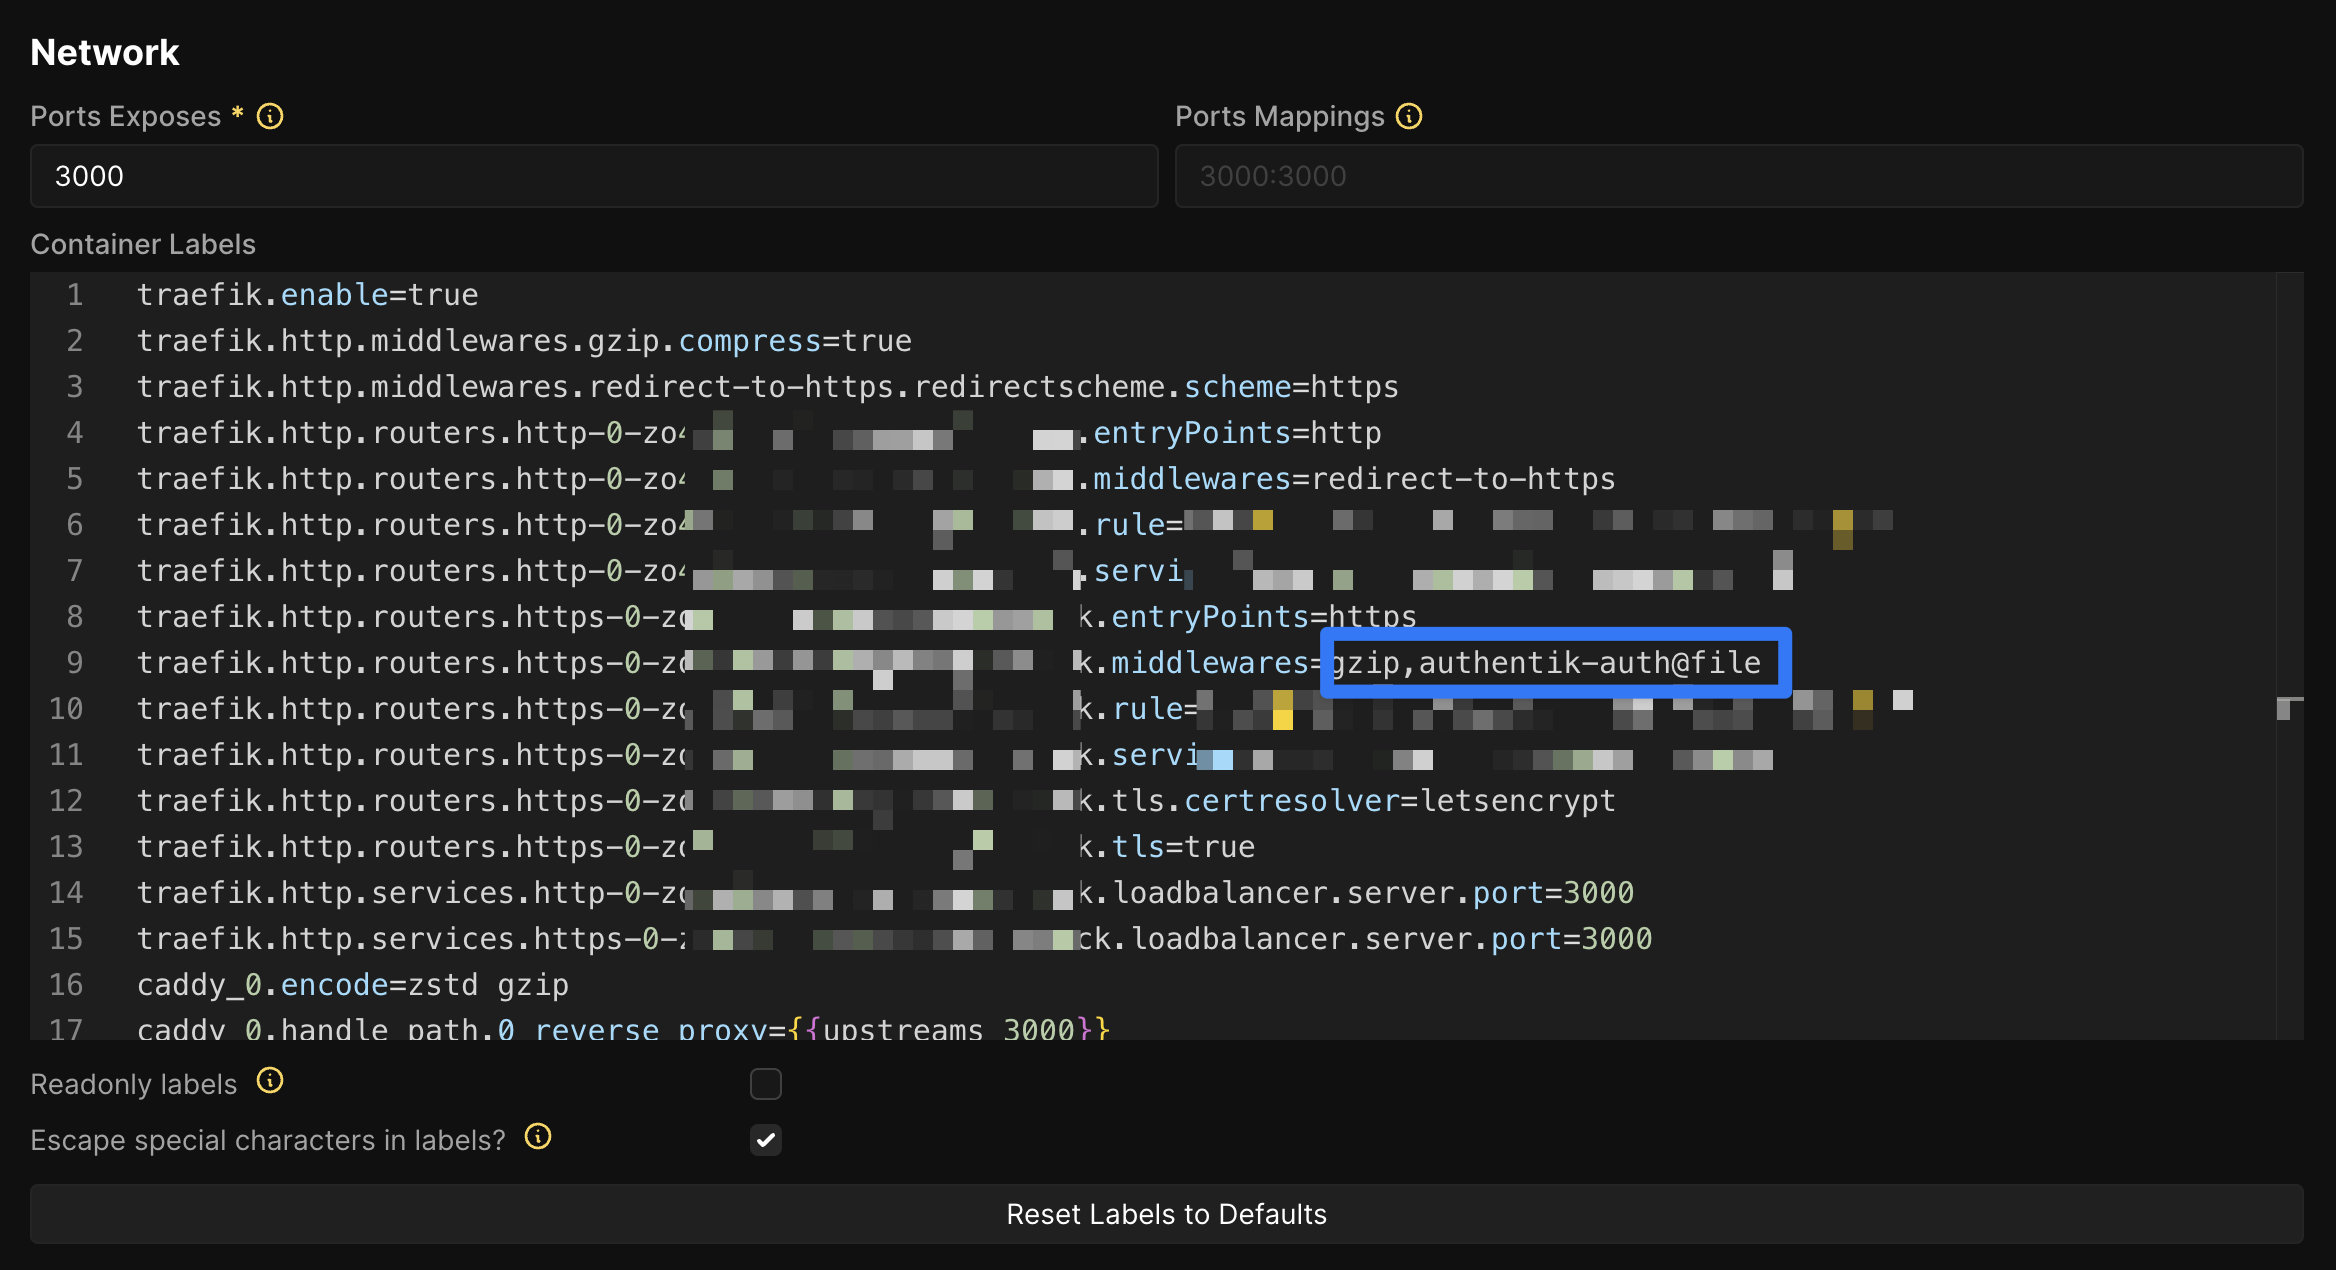The image size is (2336, 1270).
Task: Focus the Ports Exposes input field
Action: tap(594, 176)
